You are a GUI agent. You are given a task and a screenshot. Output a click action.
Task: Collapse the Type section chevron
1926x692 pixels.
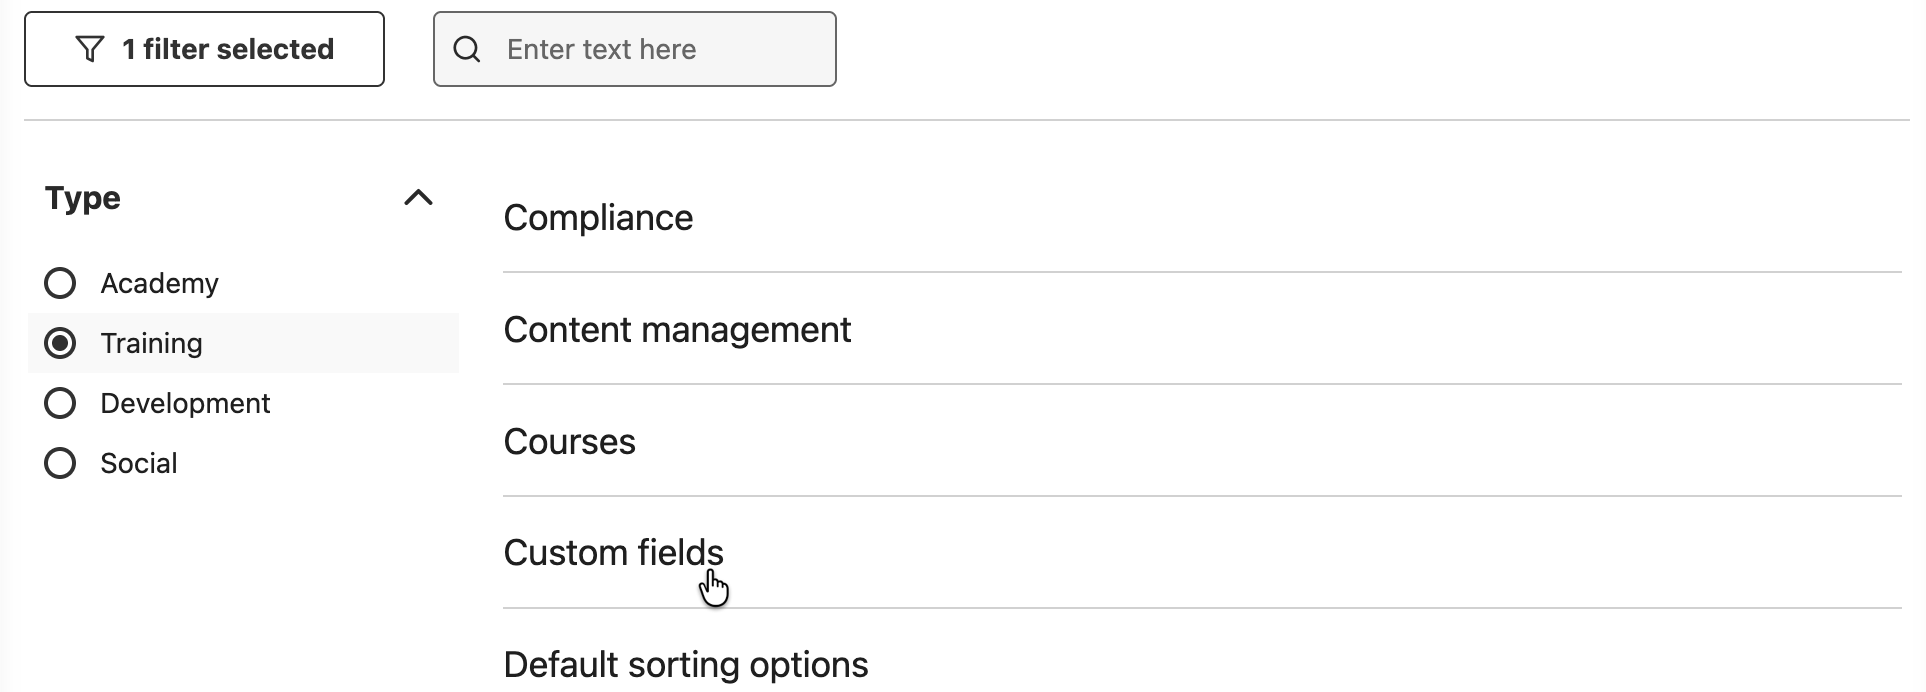coord(418,198)
